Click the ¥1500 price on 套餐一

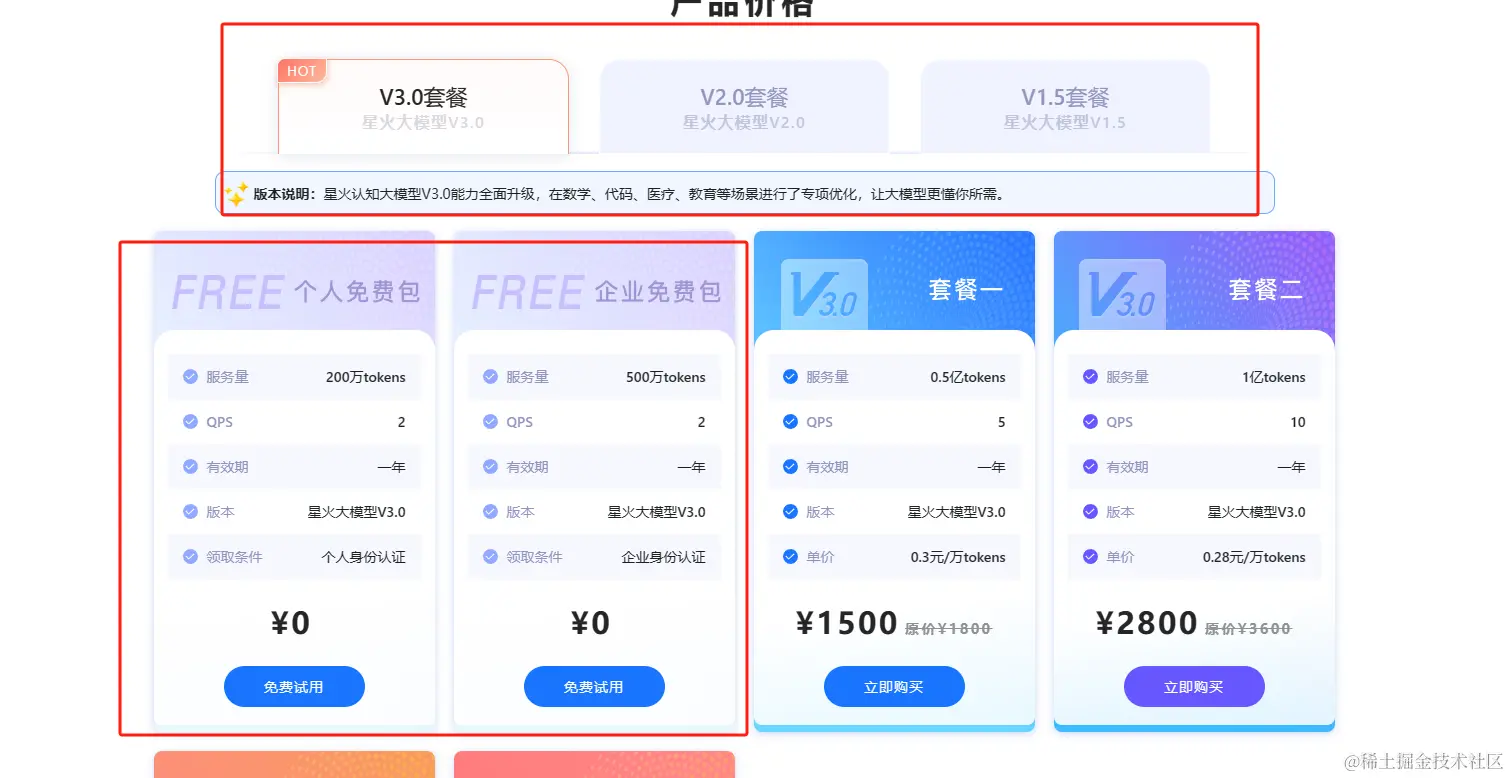847,624
